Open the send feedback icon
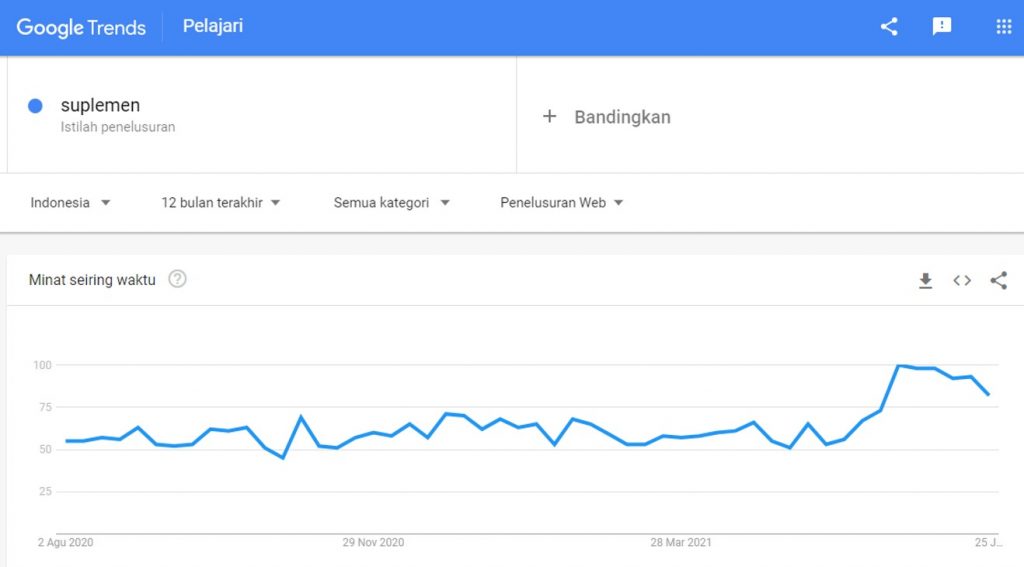1024x567 pixels. tap(942, 27)
